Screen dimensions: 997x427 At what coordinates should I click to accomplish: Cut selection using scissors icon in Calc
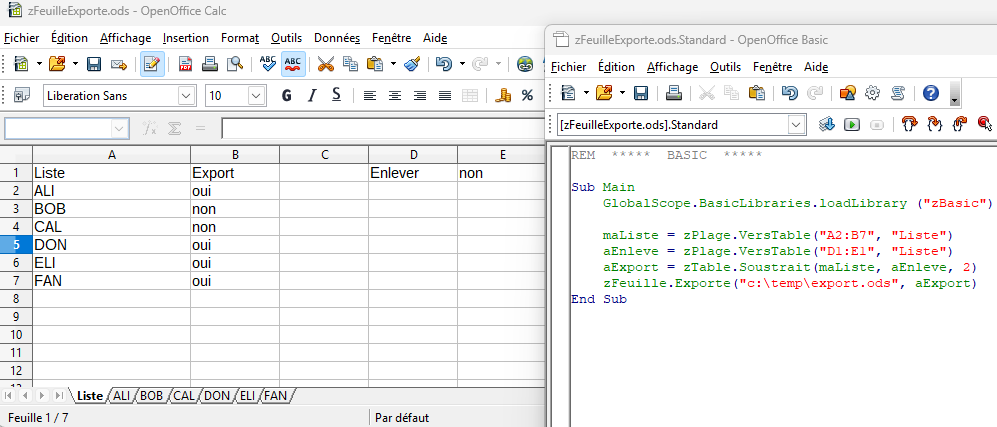[326, 64]
